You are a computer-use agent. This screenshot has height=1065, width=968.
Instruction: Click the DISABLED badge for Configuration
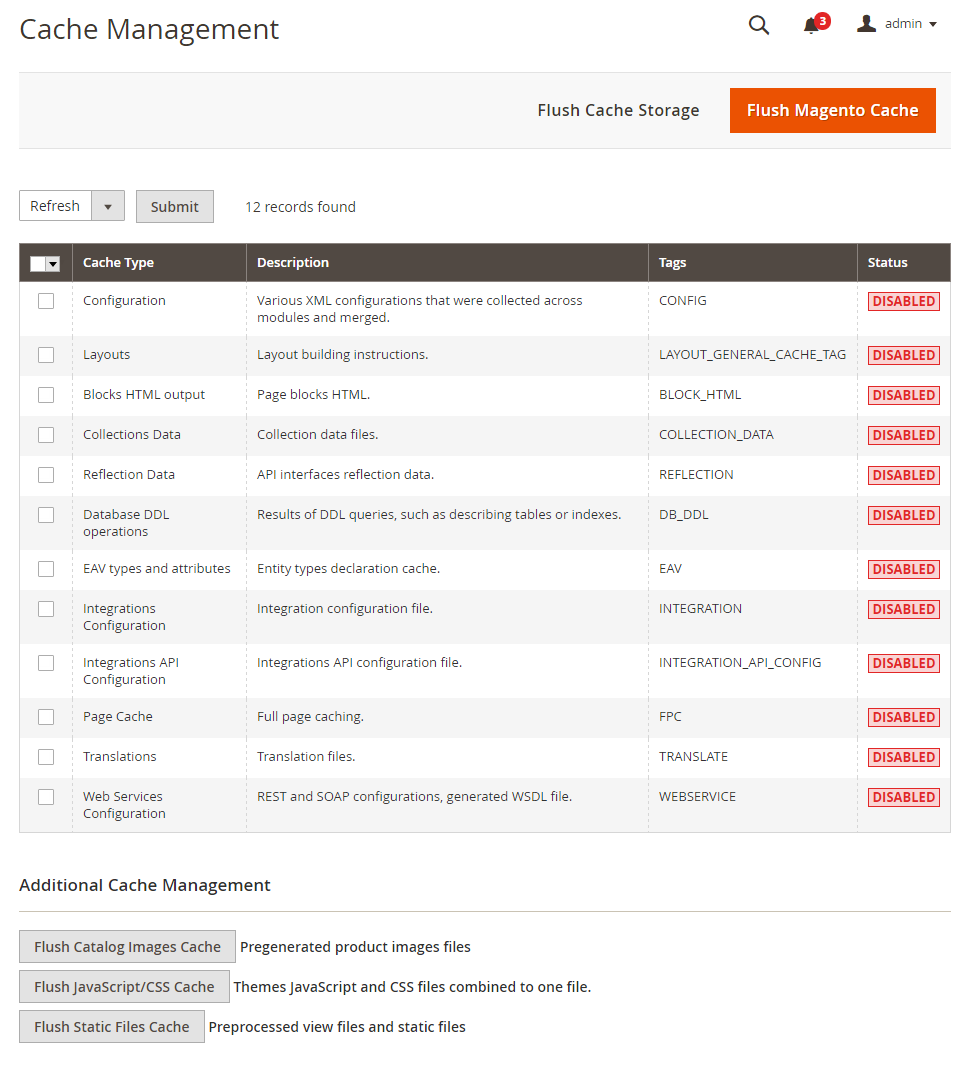(x=903, y=301)
